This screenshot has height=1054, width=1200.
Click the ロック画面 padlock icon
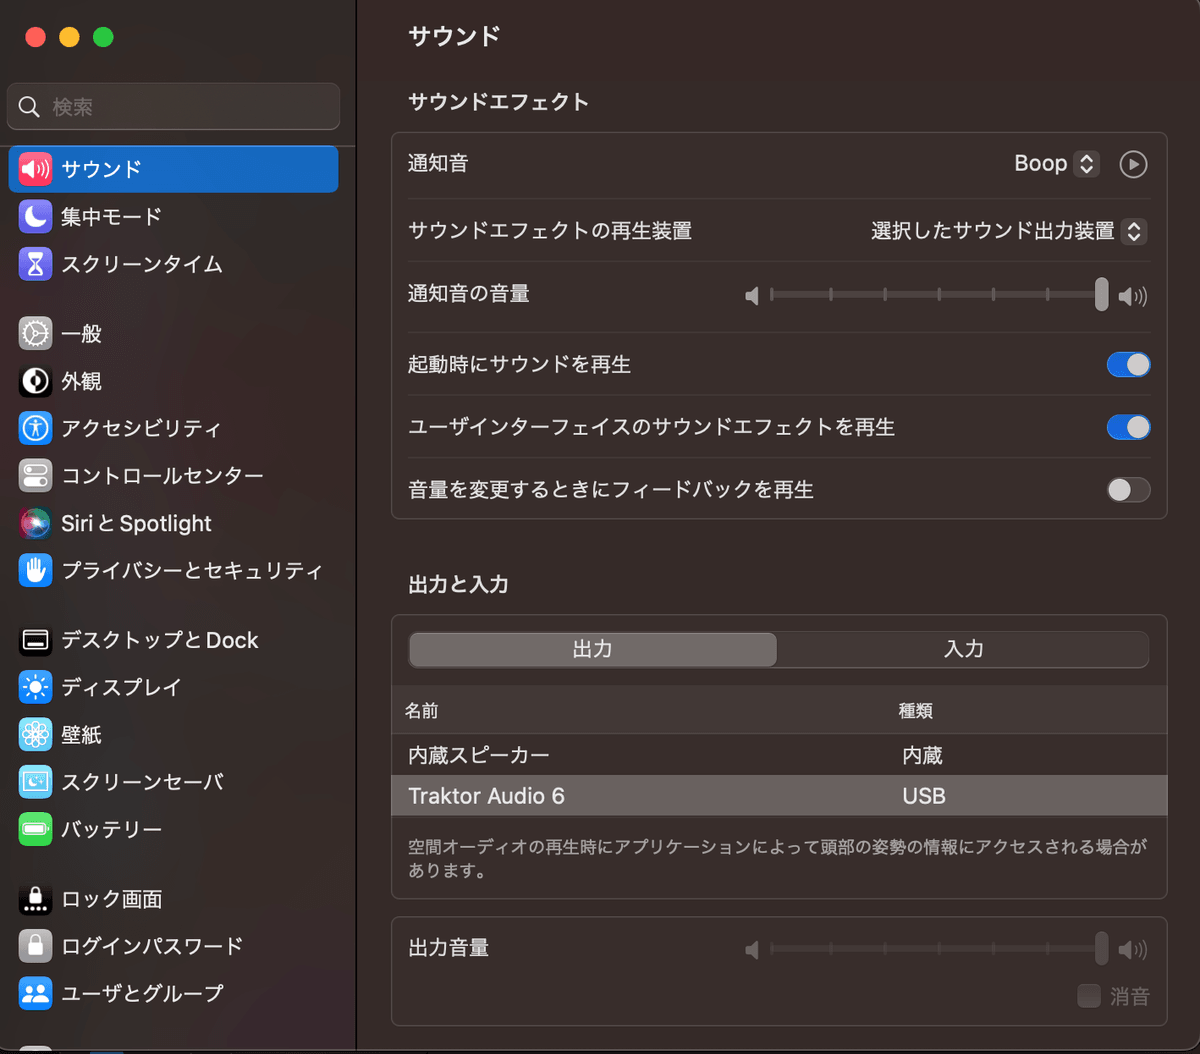point(33,899)
